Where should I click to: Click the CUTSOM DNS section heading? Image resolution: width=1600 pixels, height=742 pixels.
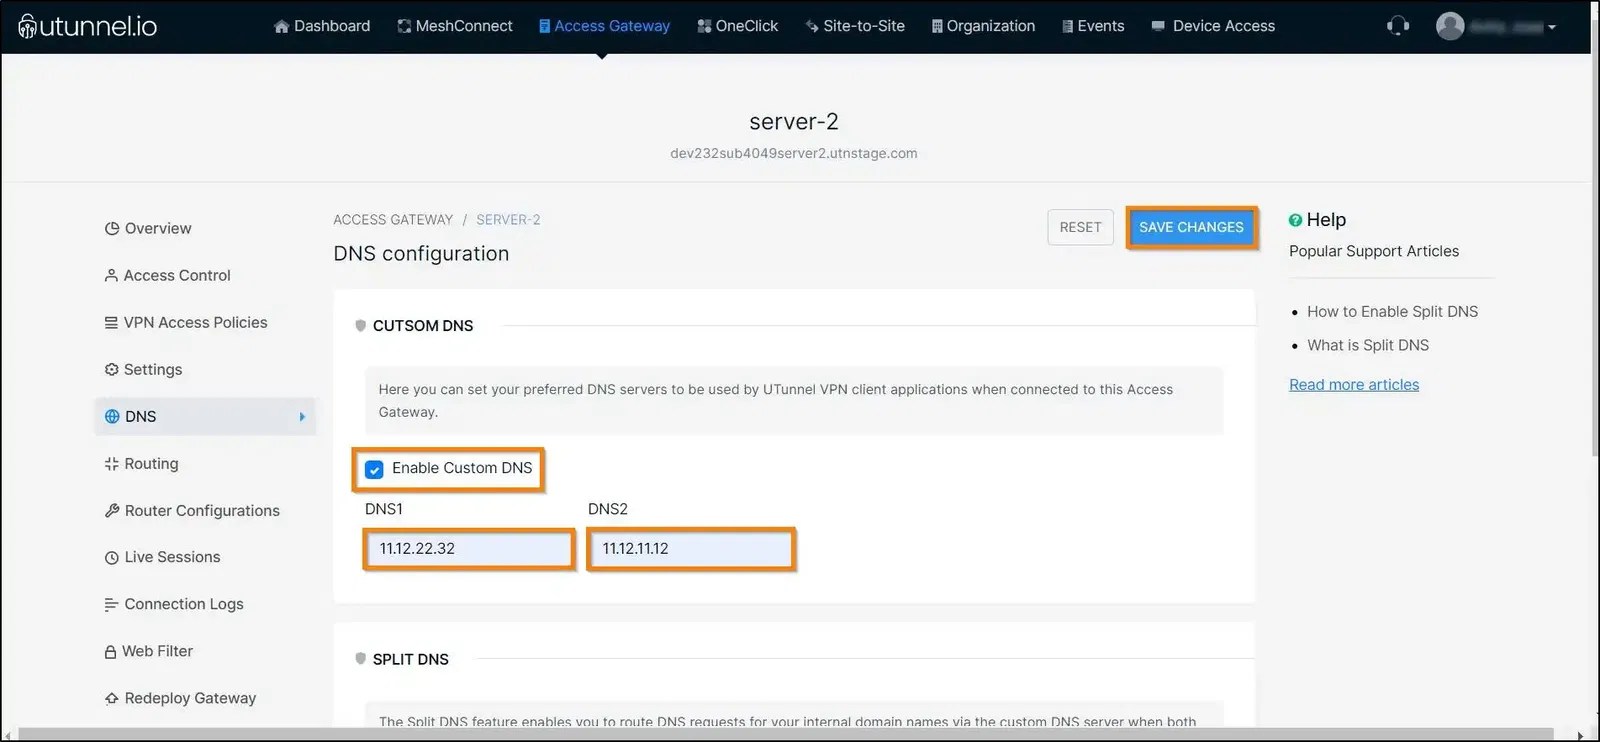[x=423, y=326]
